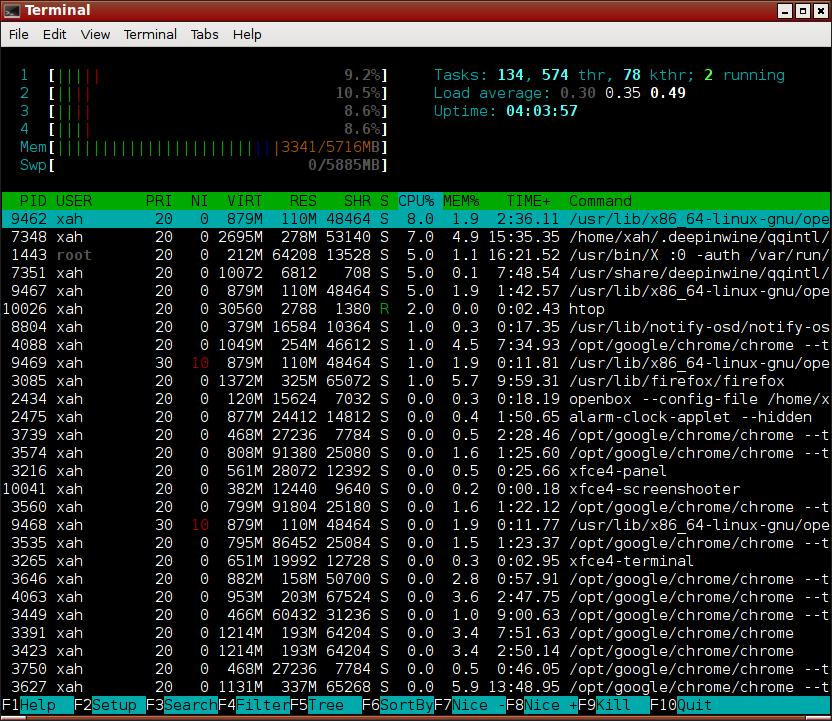Click F2 Setup in htop footer
Image resolution: width=832 pixels, height=721 pixels.
pos(110,705)
